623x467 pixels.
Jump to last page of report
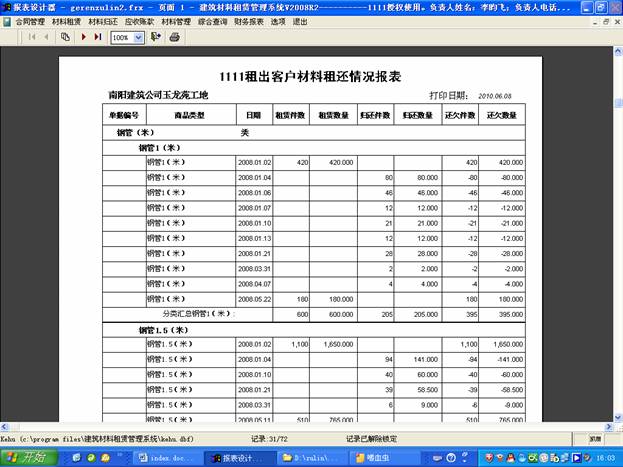[x=98, y=37]
